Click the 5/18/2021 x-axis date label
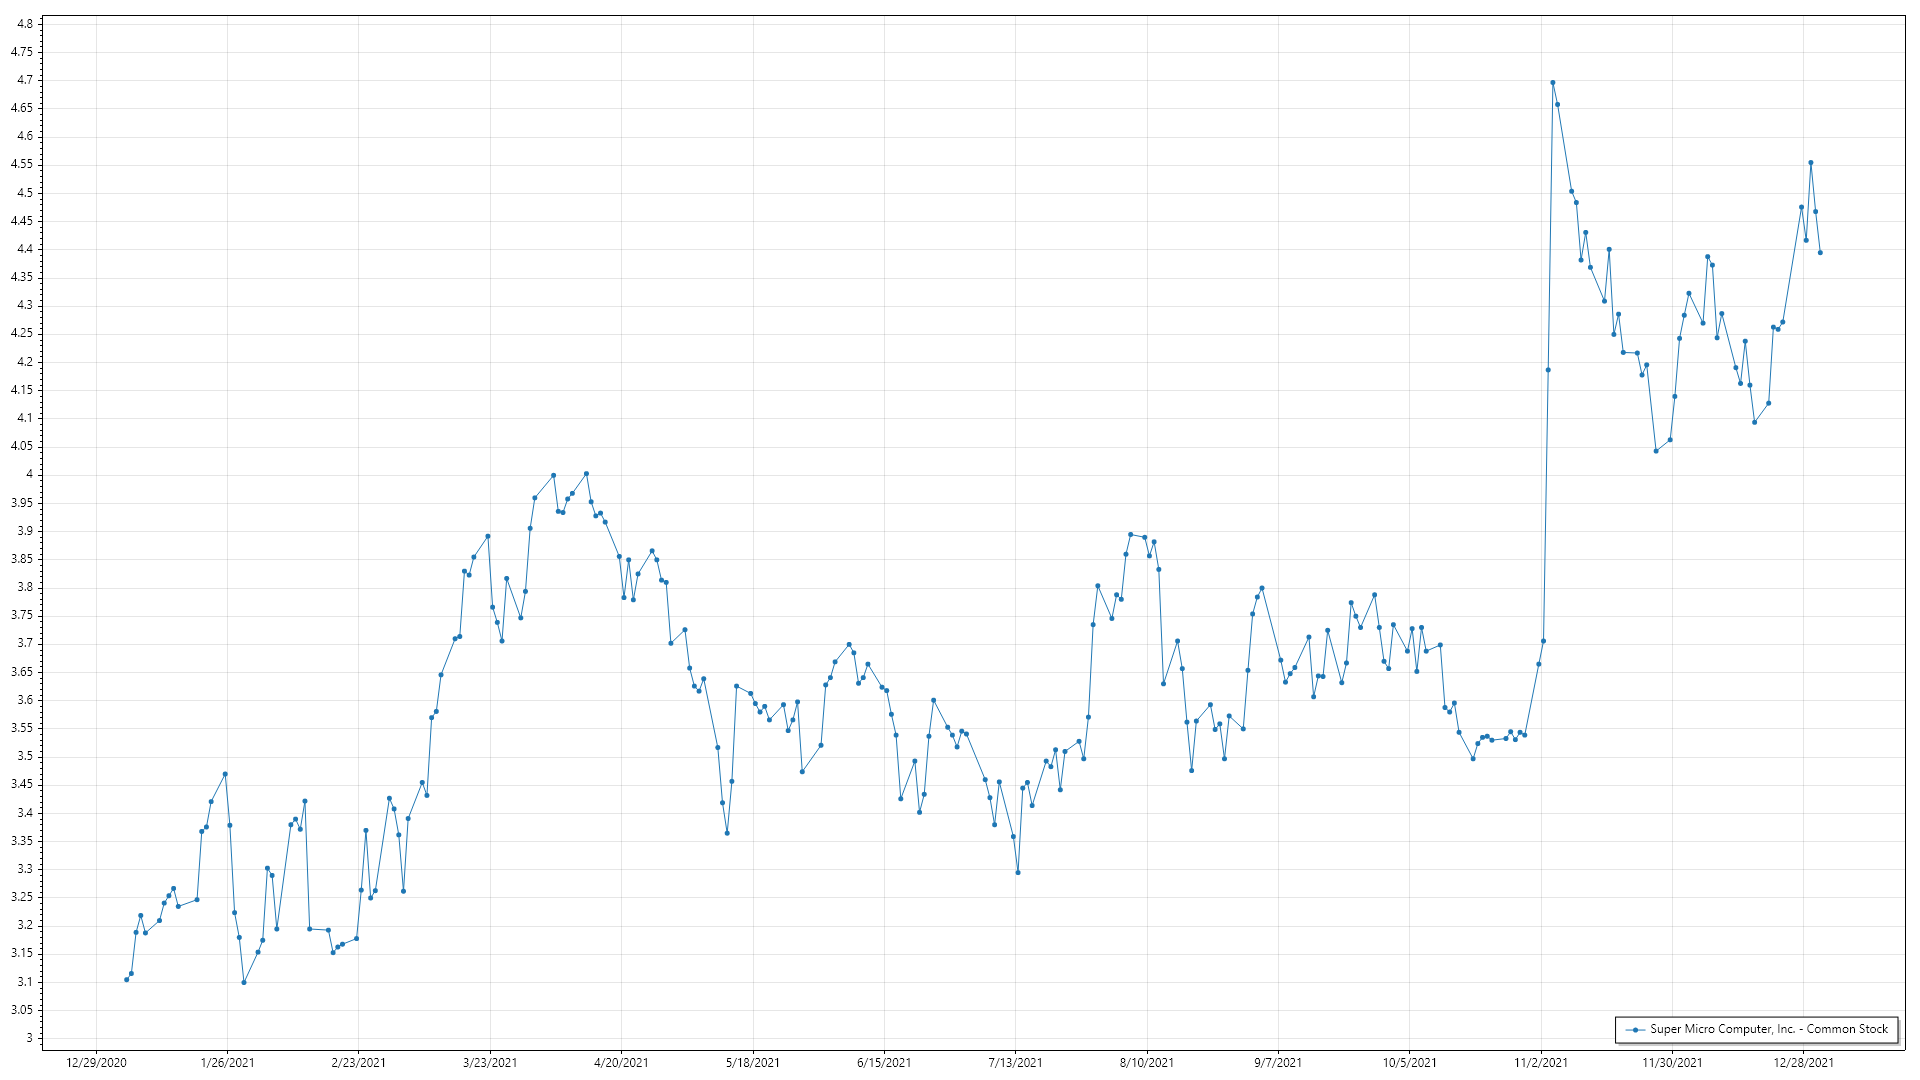Screen dimensions: 1920x1080 click(x=753, y=1063)
